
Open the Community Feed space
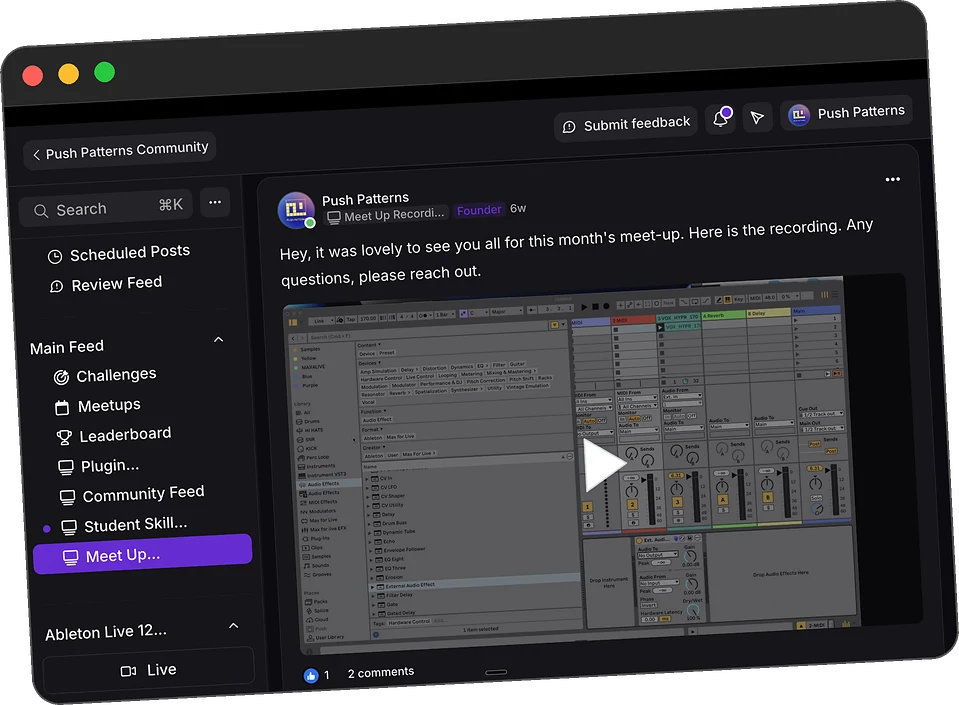point(132,494)
